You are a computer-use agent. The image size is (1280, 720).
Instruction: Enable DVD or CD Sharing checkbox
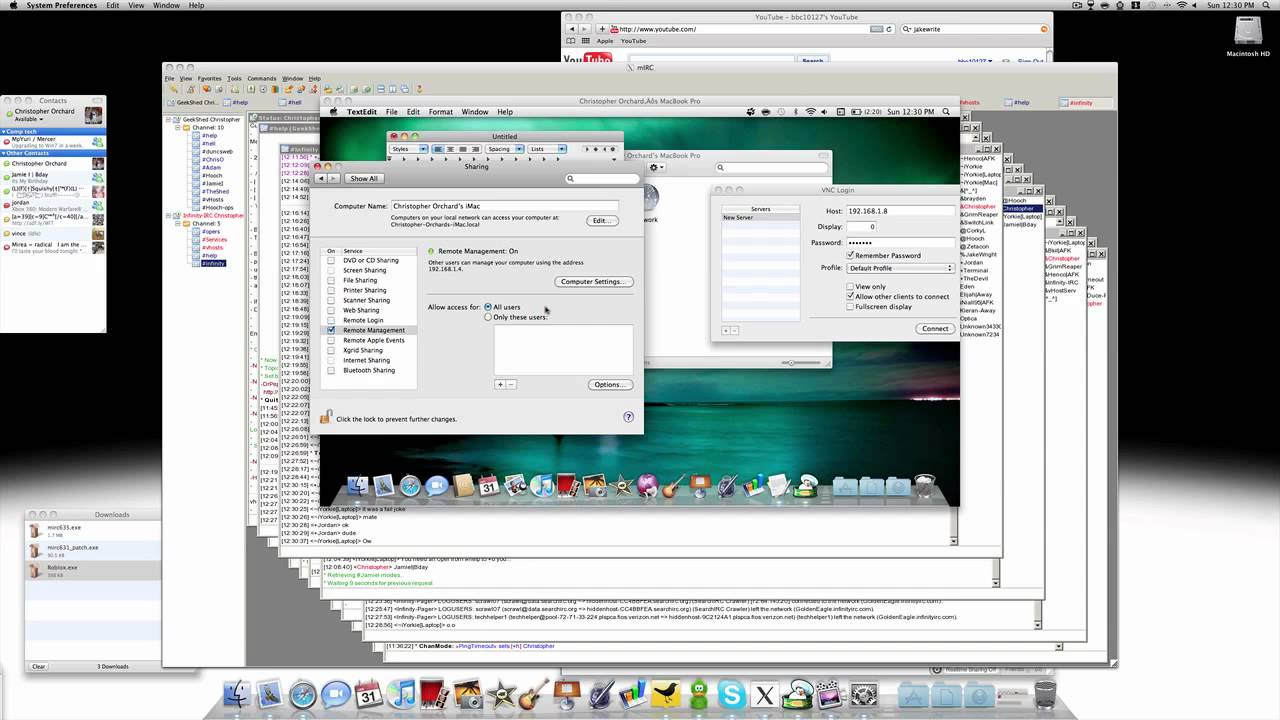coord(331,260)
